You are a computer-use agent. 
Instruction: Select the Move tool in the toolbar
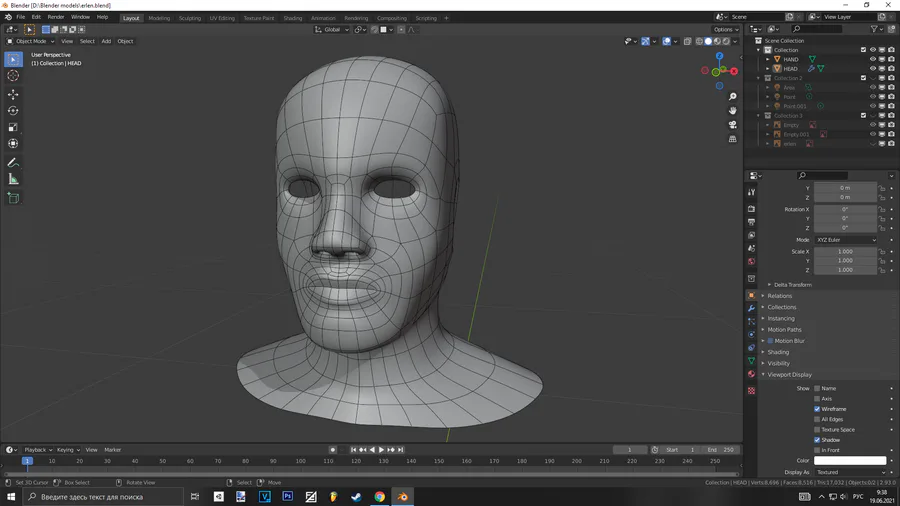point(13,94)
